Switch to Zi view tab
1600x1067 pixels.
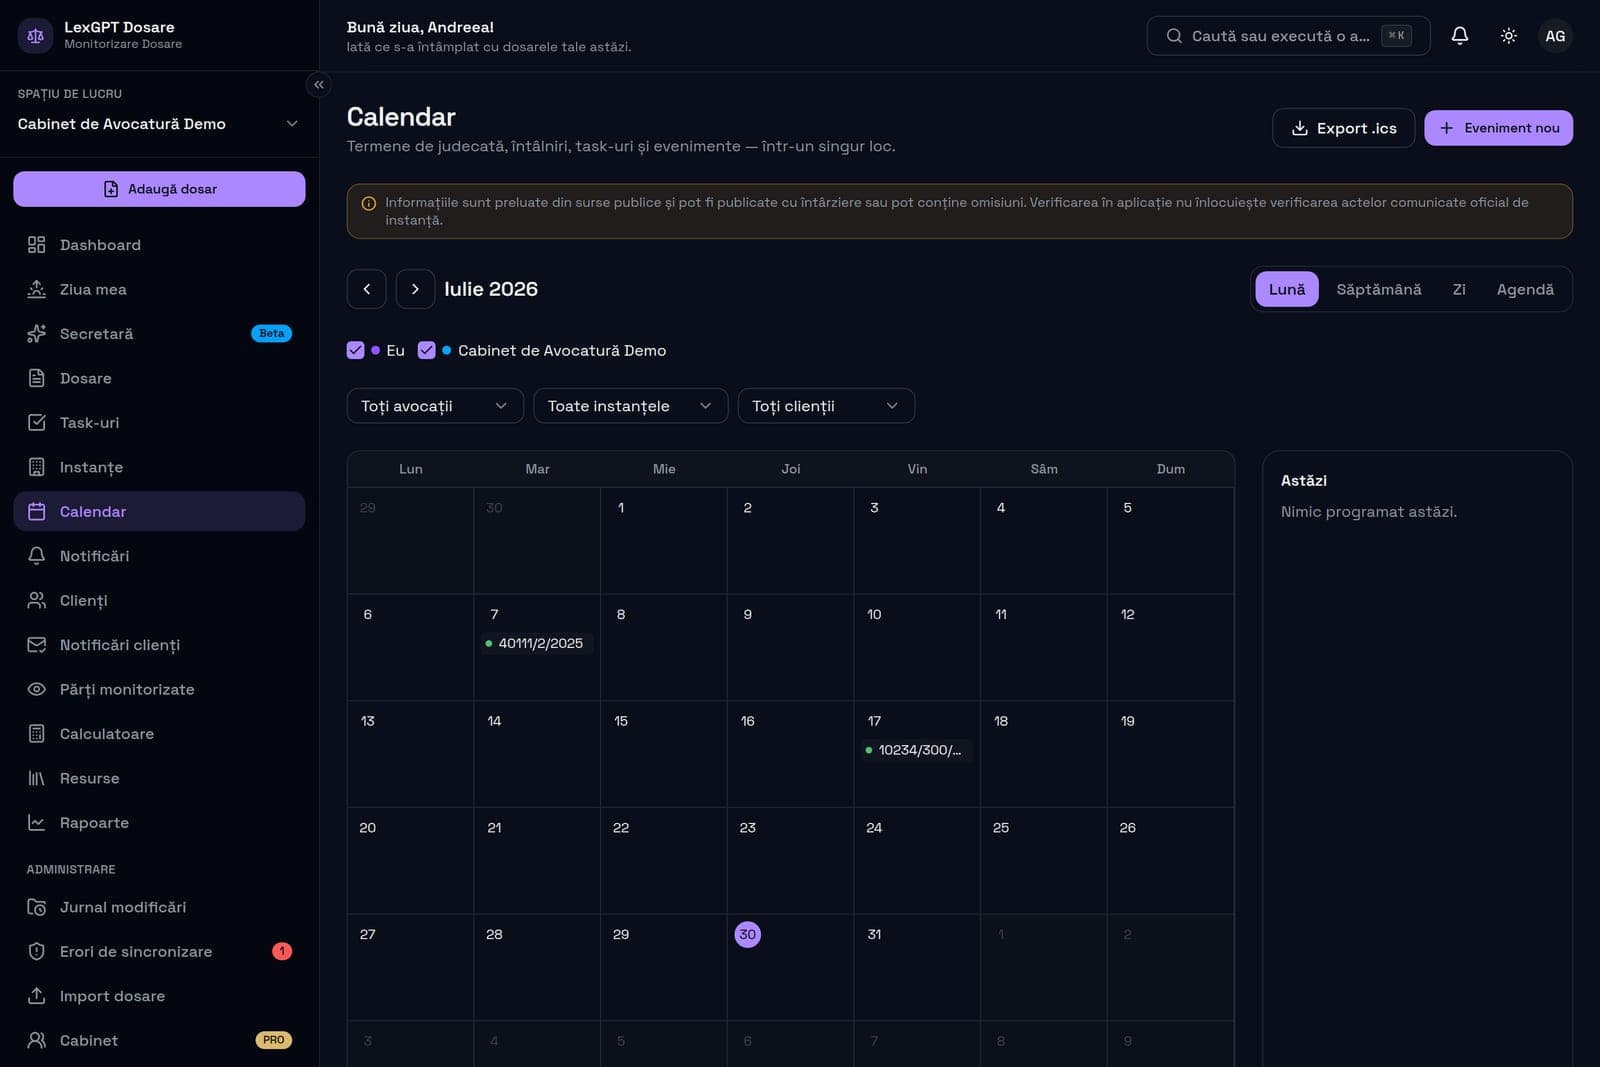[1459, 289]
